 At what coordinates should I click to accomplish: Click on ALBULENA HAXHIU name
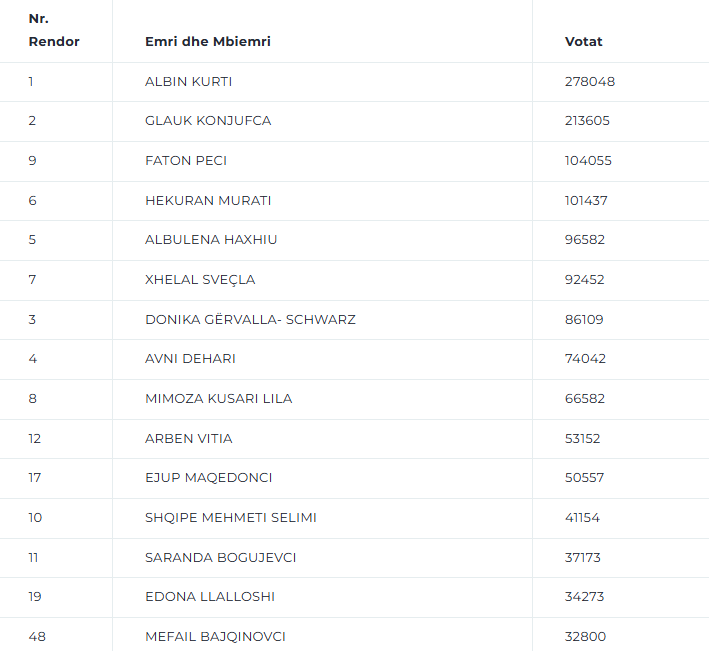coord(211,240)
